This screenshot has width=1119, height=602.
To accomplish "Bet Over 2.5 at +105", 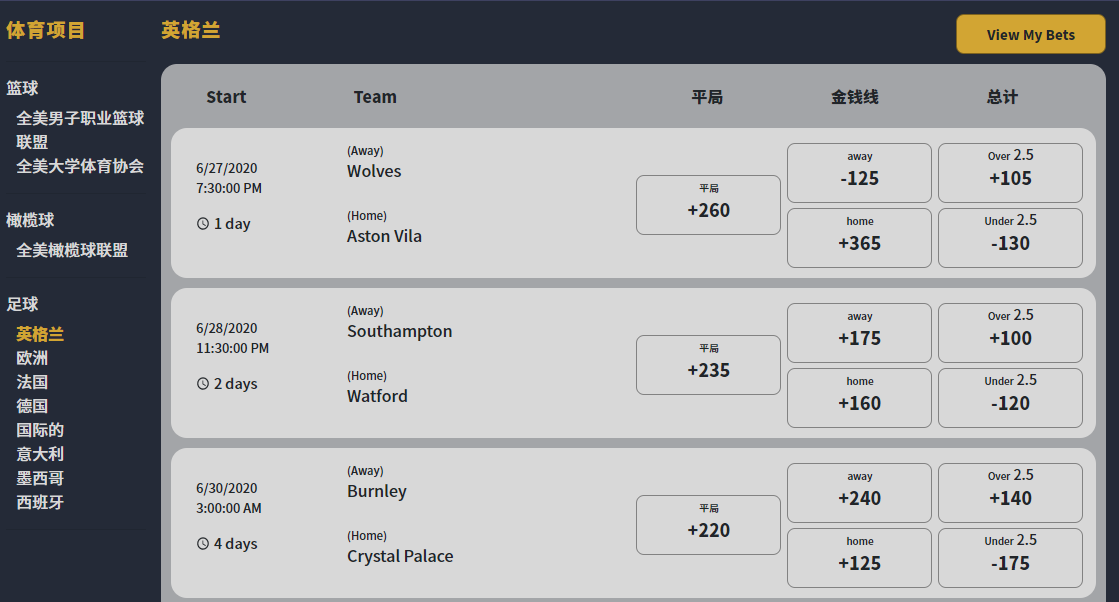I will [1010, 173].
